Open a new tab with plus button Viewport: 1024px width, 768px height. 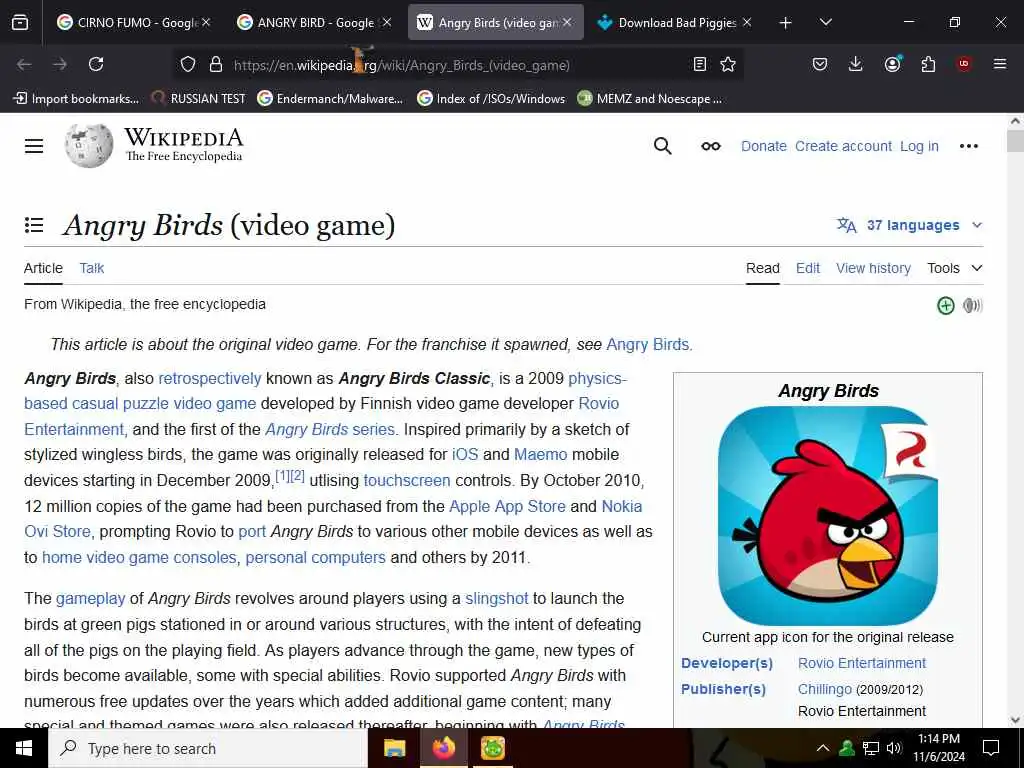click(786, 23)
